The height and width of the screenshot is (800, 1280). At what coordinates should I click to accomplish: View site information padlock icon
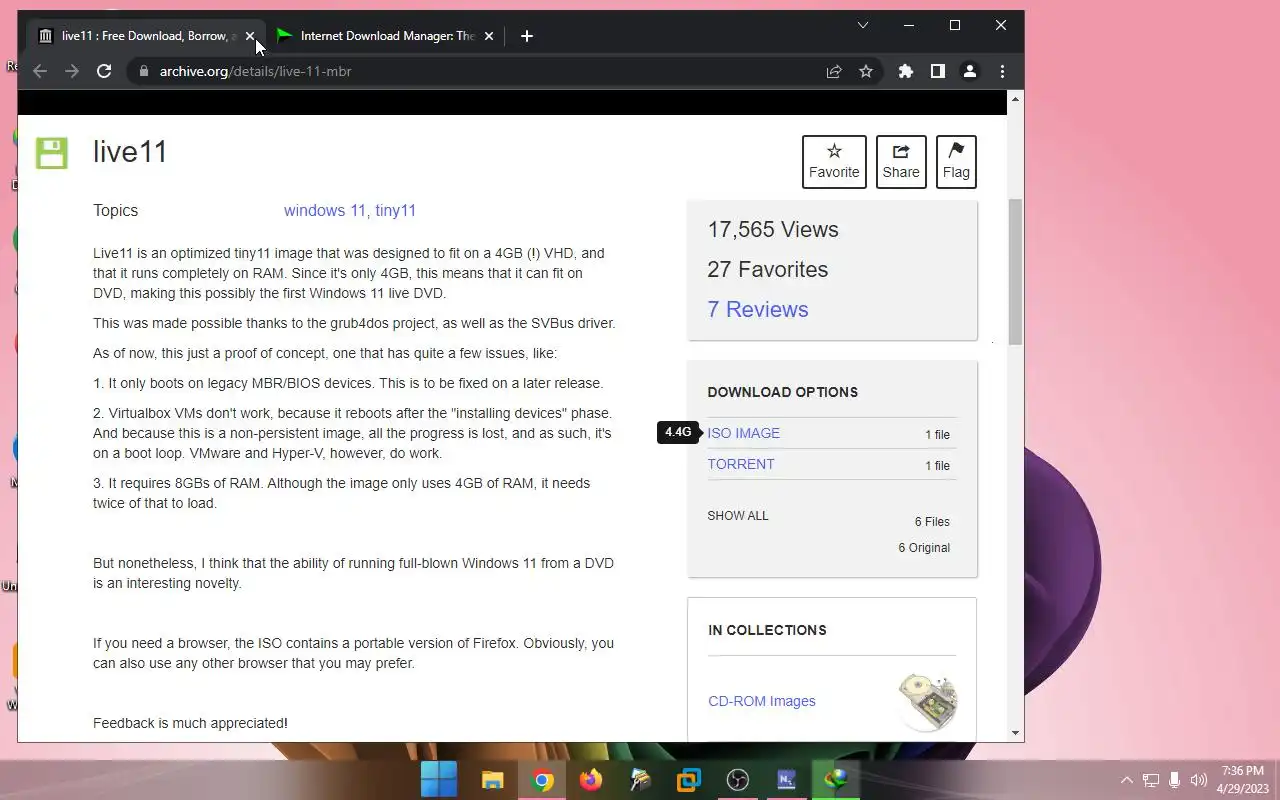click(x=144, y=71)
